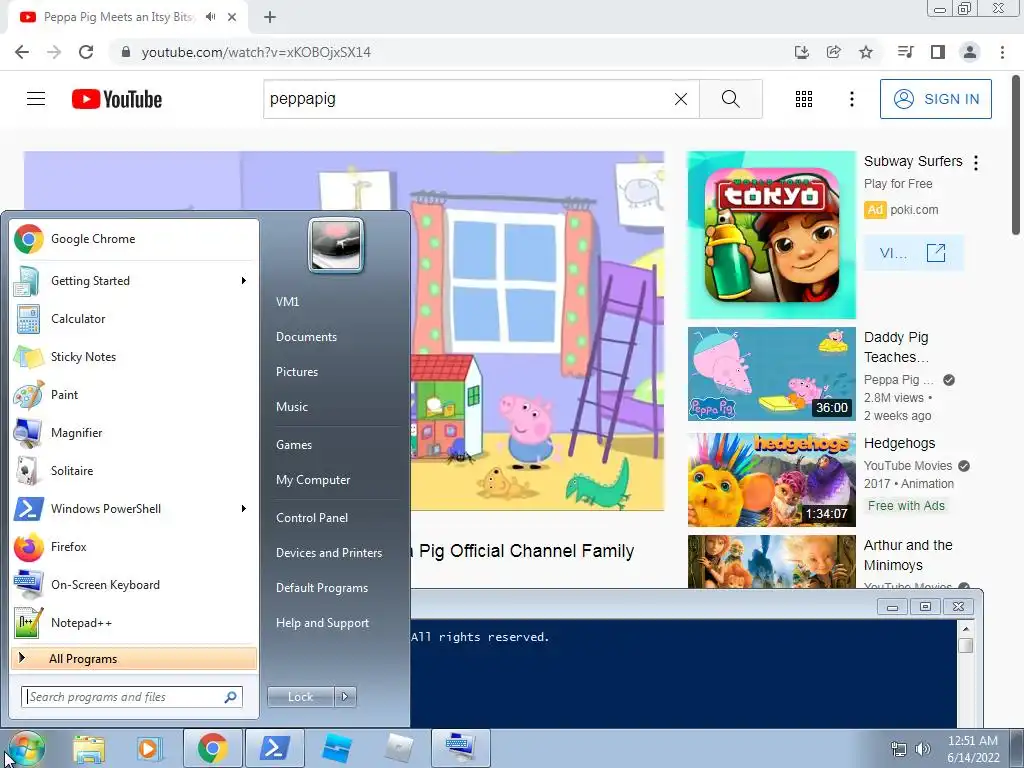This screenshot has width=1024, height=768.
Task: Toggle Chrome side panel icon
Action: [938, 52]
